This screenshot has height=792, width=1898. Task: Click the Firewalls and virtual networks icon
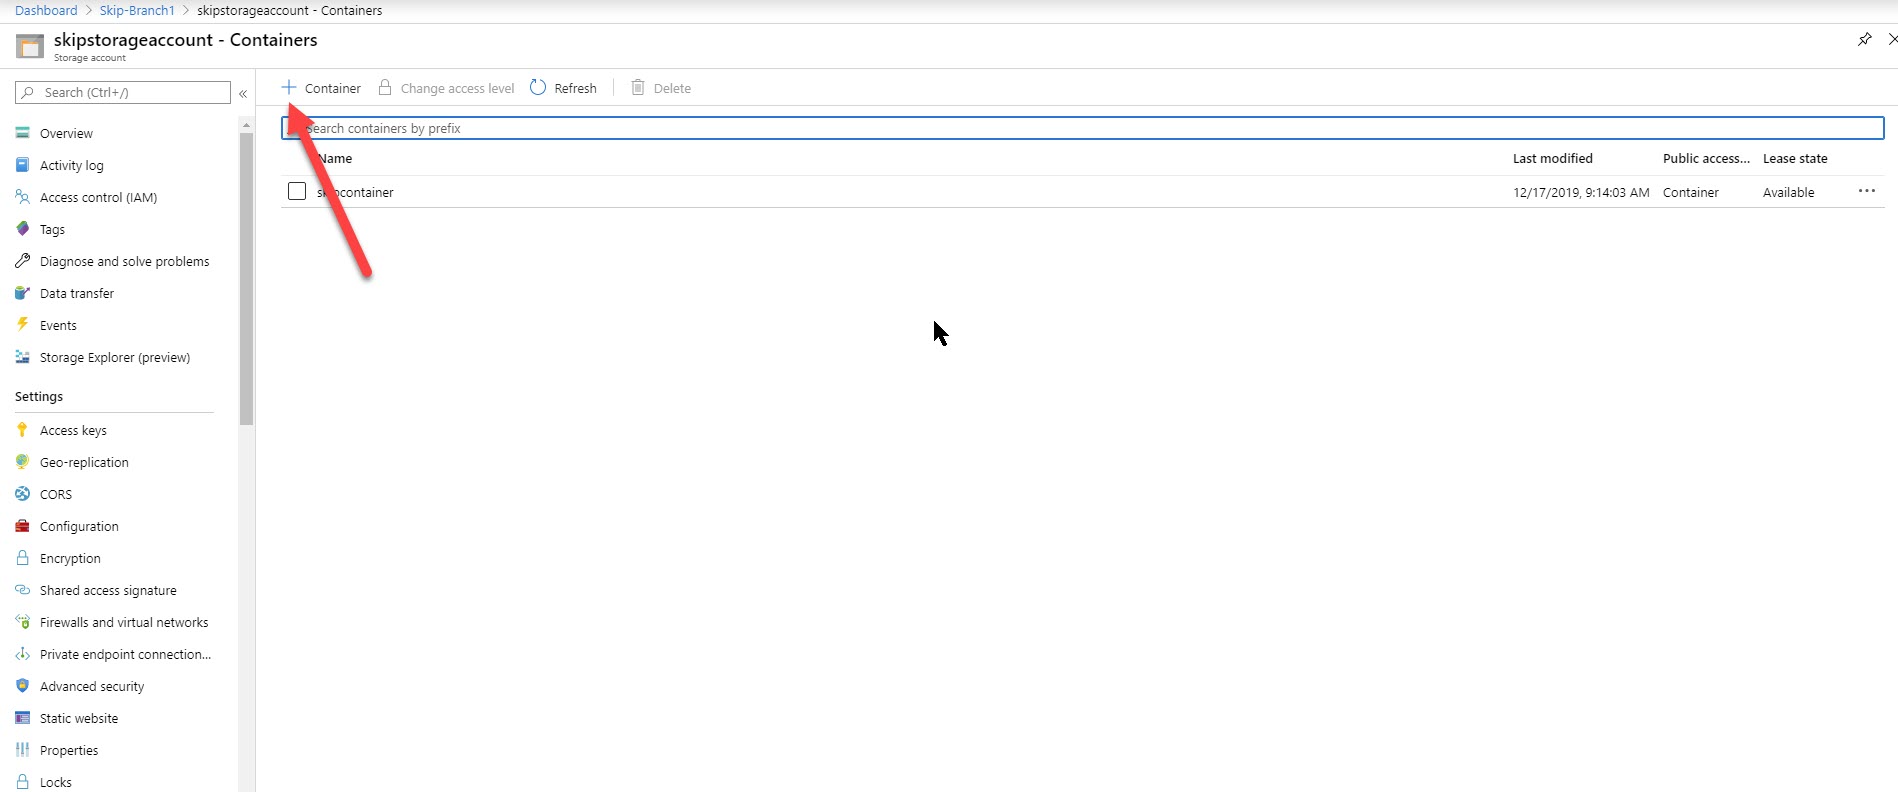22,622
